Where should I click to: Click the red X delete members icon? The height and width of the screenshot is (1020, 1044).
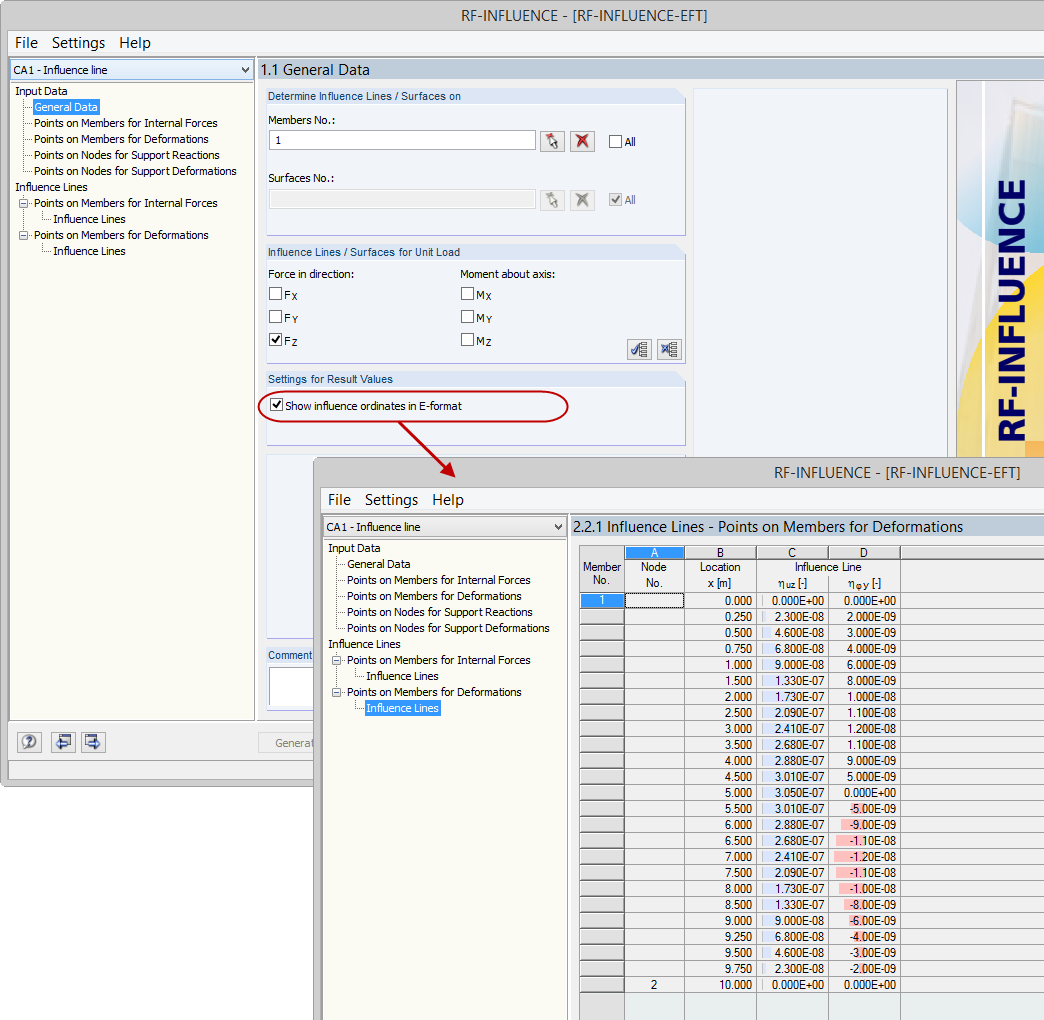(582, 141)
